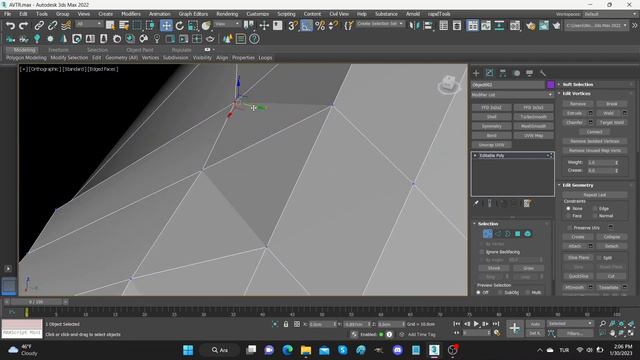640x360 pixels.
Task: Select the Off preview selection radio
Action: 478,292
